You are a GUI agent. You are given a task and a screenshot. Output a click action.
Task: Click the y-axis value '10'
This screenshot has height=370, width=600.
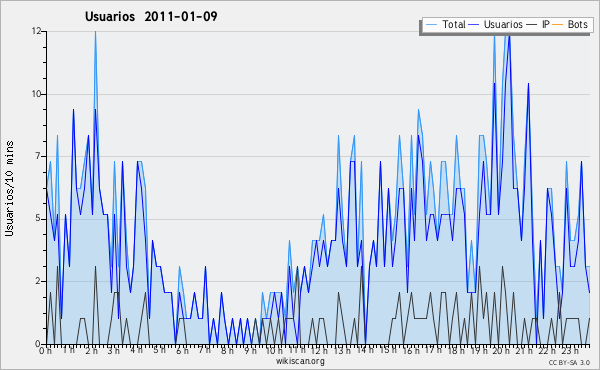[x=37, y=94]
